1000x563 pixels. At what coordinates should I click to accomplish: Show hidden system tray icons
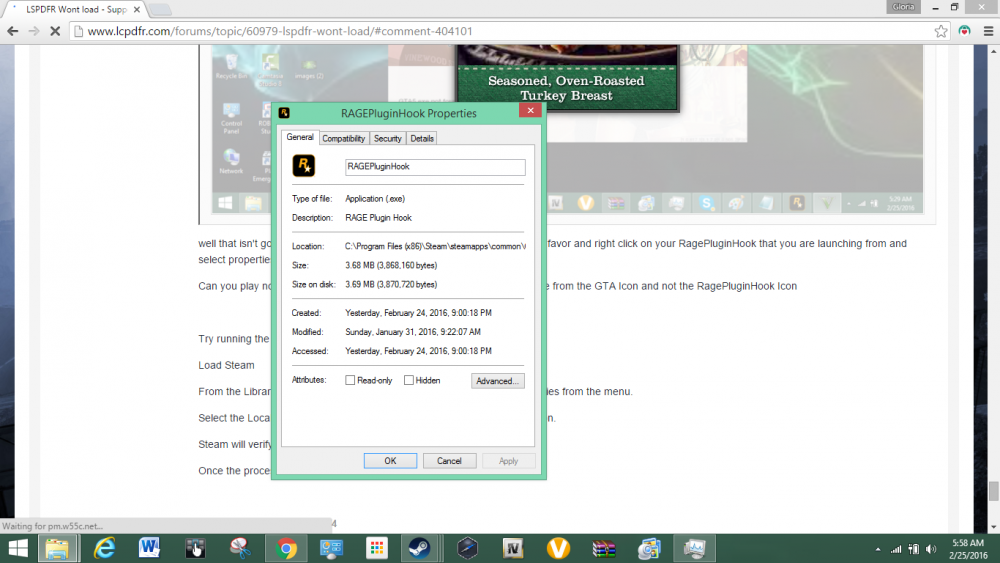tap(878, 549)
